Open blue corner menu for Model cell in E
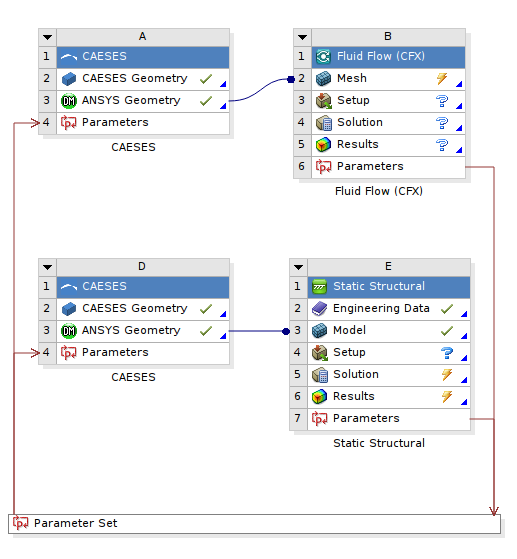Viewport: 517px width, 559px height. (x=464, y=336)
